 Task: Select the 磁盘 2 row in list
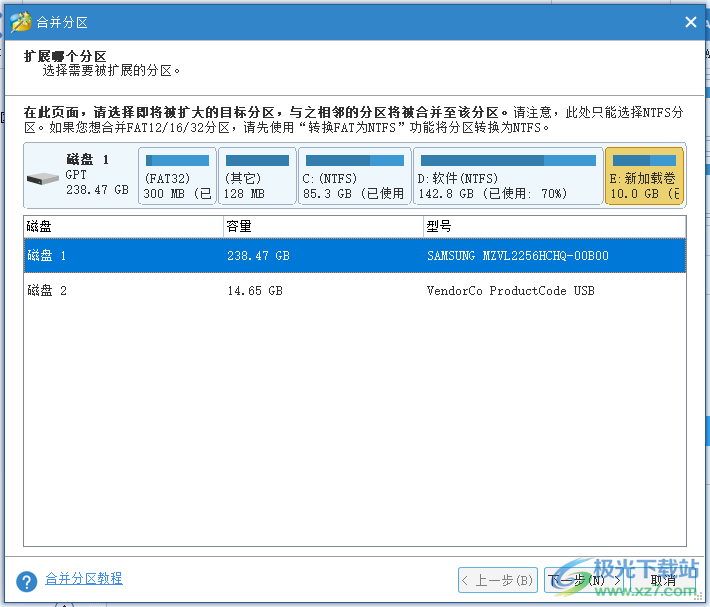coord(355,291)
